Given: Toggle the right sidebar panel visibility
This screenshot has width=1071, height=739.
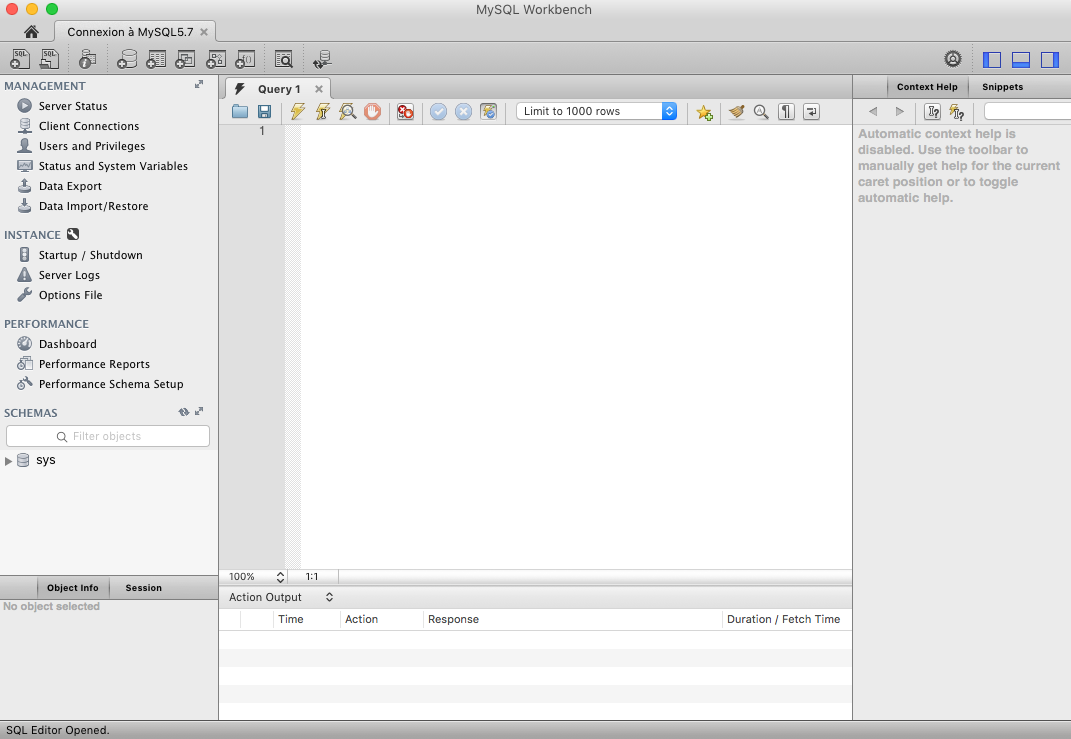Looking at the screenshot, I should pos(1049,60).
